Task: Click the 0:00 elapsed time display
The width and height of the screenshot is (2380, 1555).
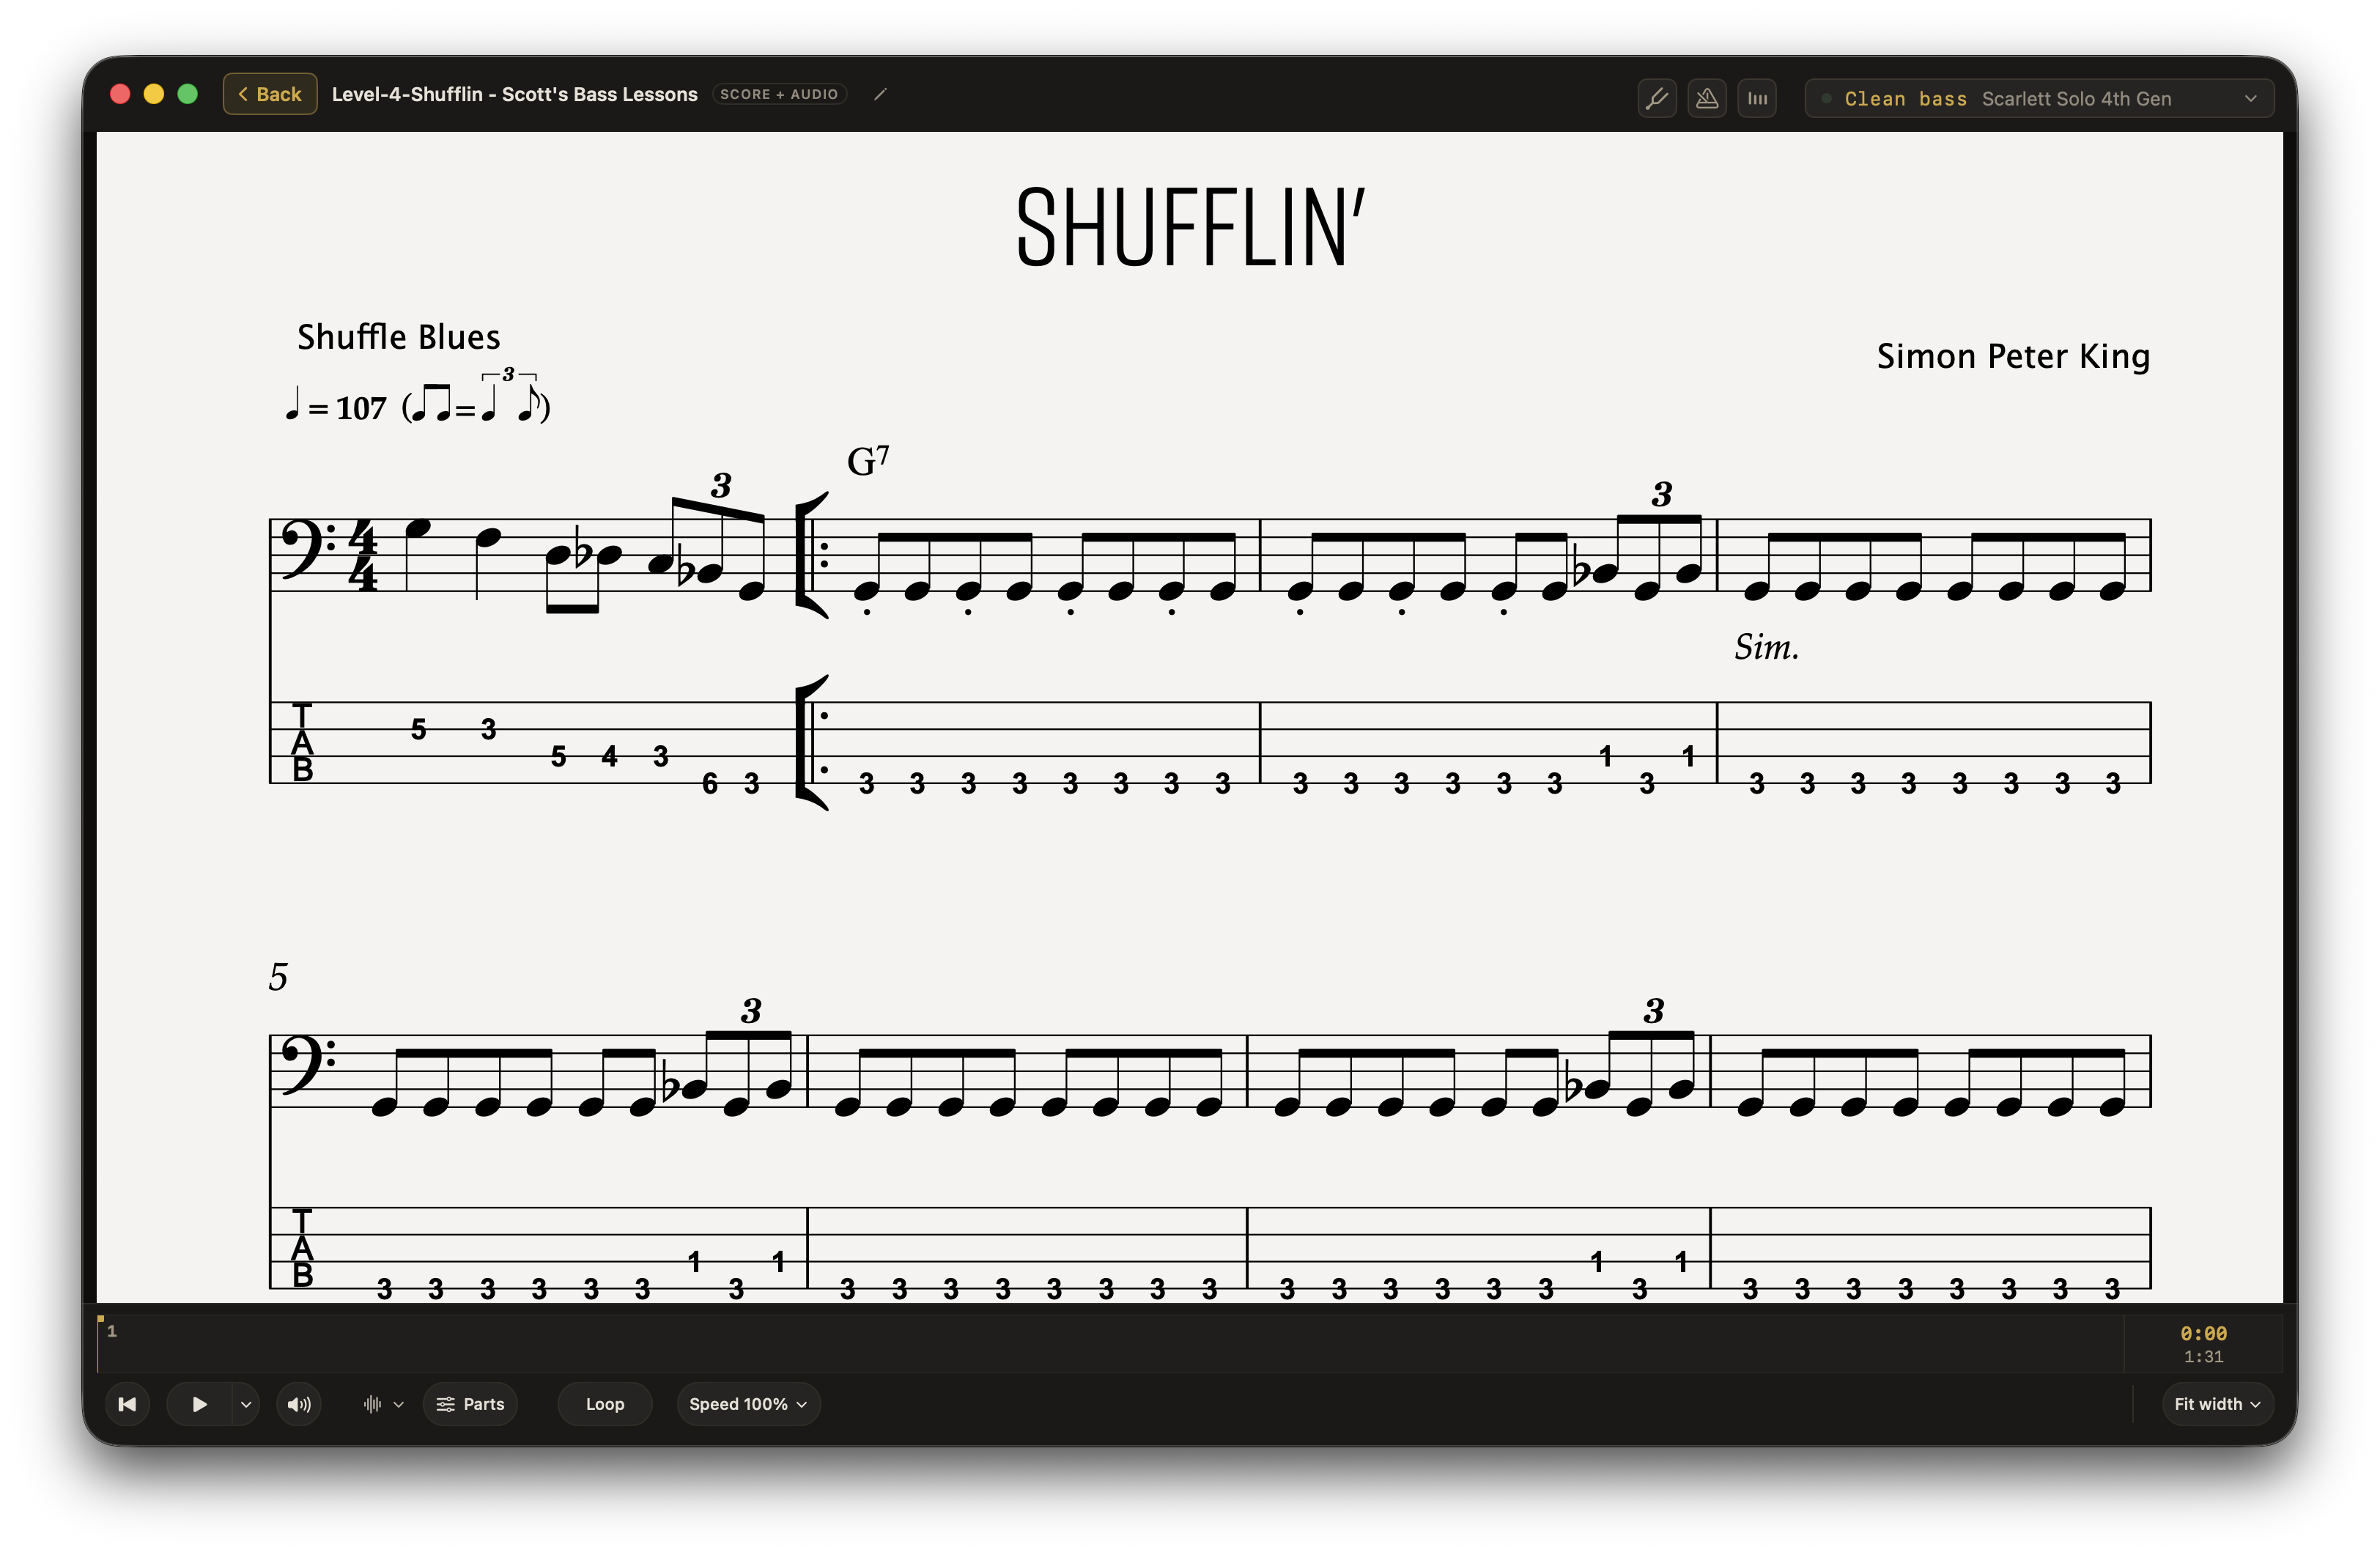Action: [2203, 1333]
